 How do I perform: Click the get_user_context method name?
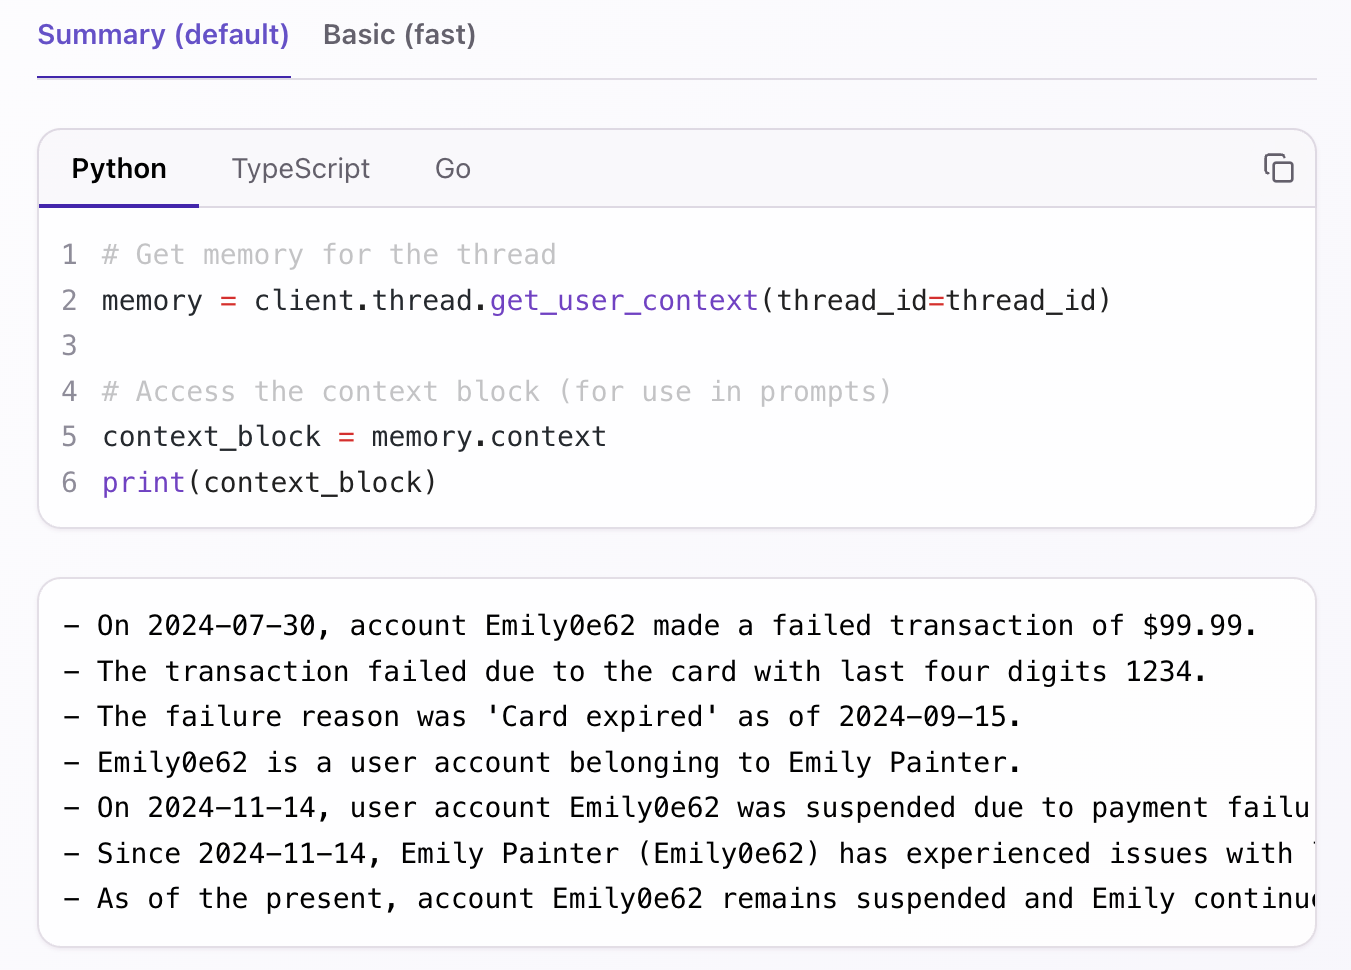[624, 301]
